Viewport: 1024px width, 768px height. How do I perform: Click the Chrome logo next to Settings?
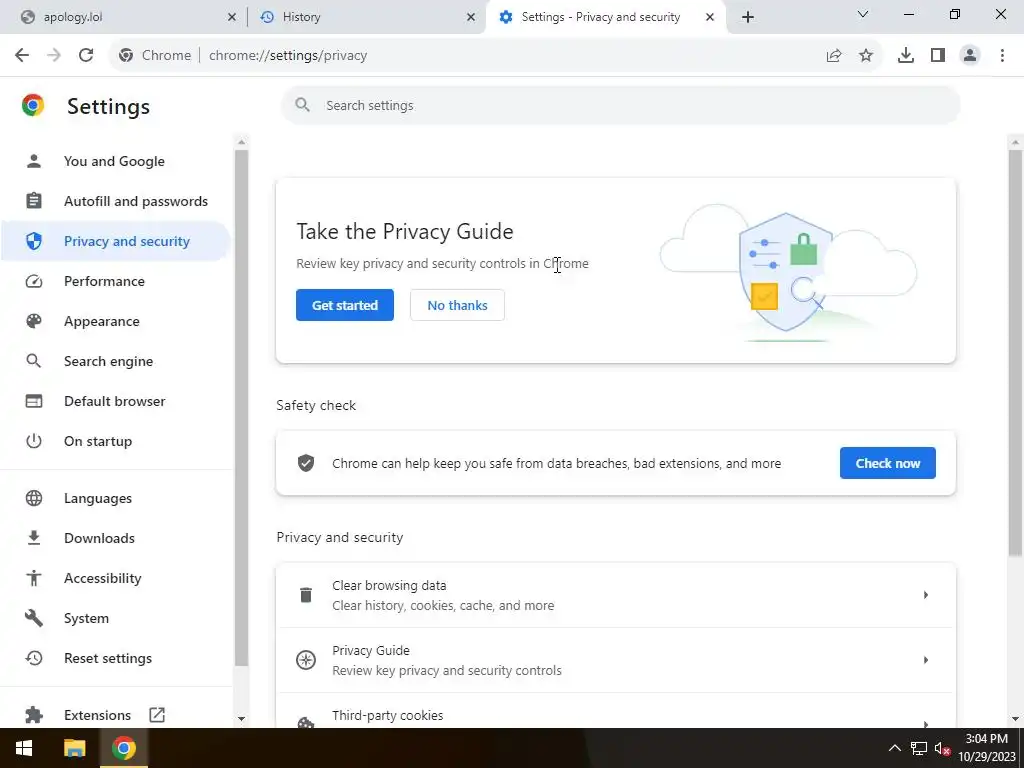(x=33, y=105)
